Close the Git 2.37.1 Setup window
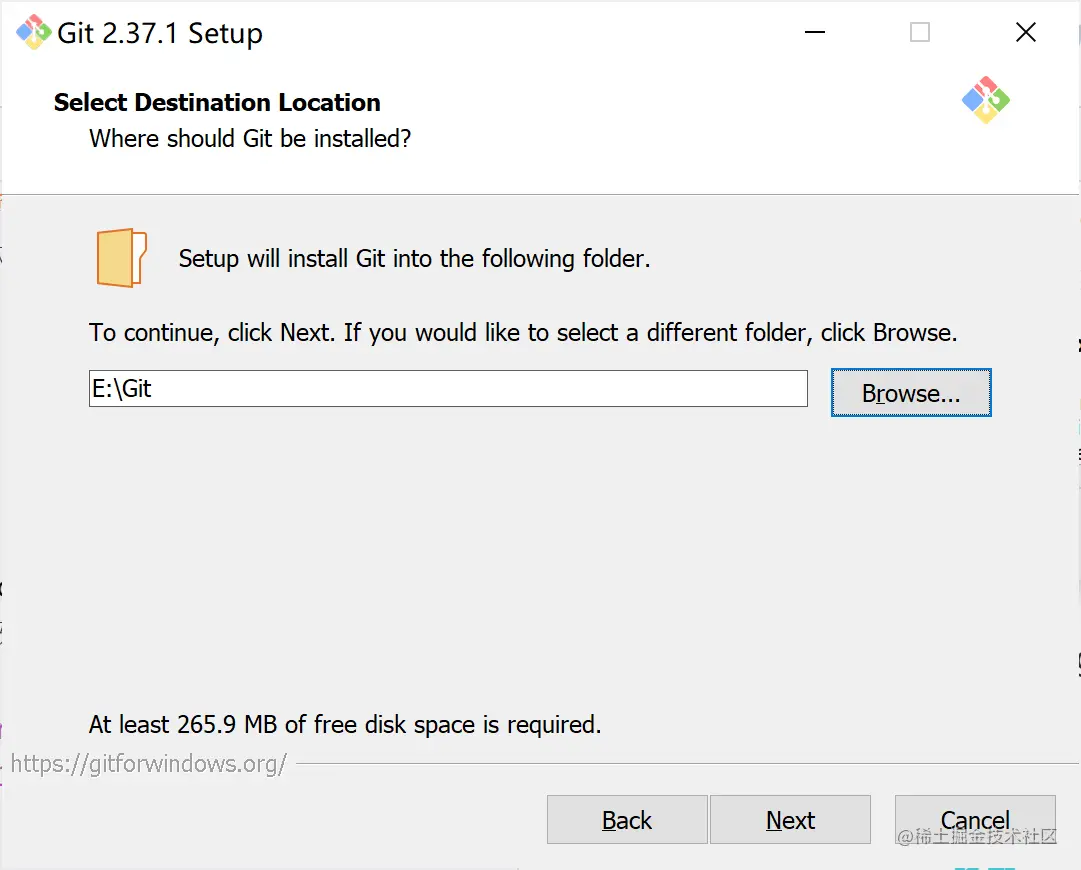This screenshot has height=870, width=1081. click(1026, 32)
